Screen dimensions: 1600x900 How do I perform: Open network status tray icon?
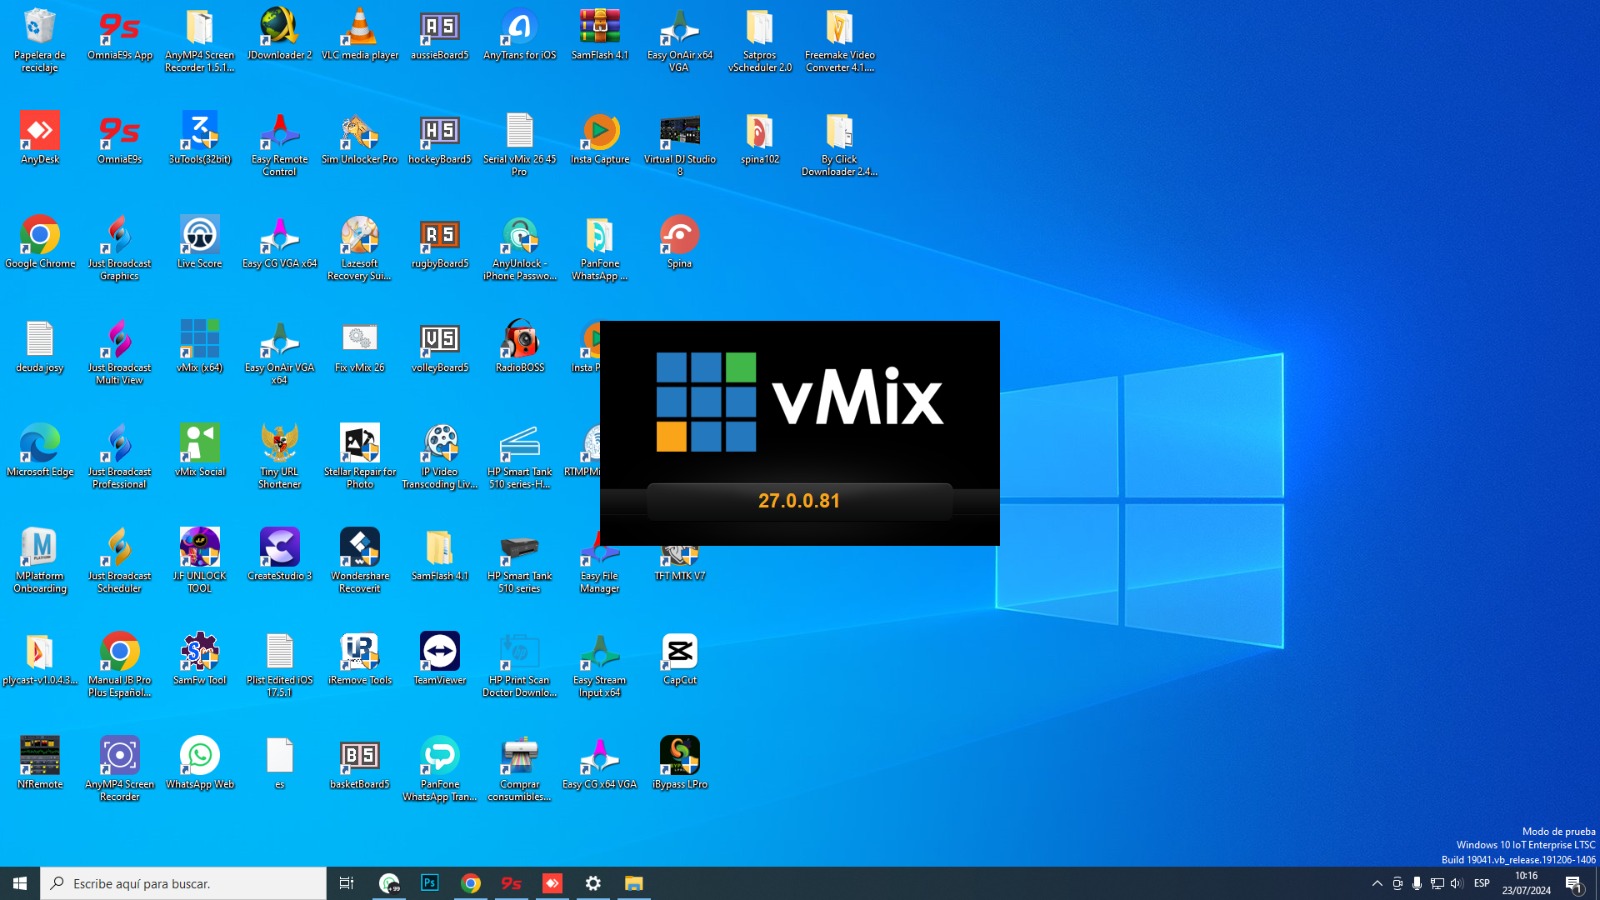pyautogui.click(x=1437, y=883)
